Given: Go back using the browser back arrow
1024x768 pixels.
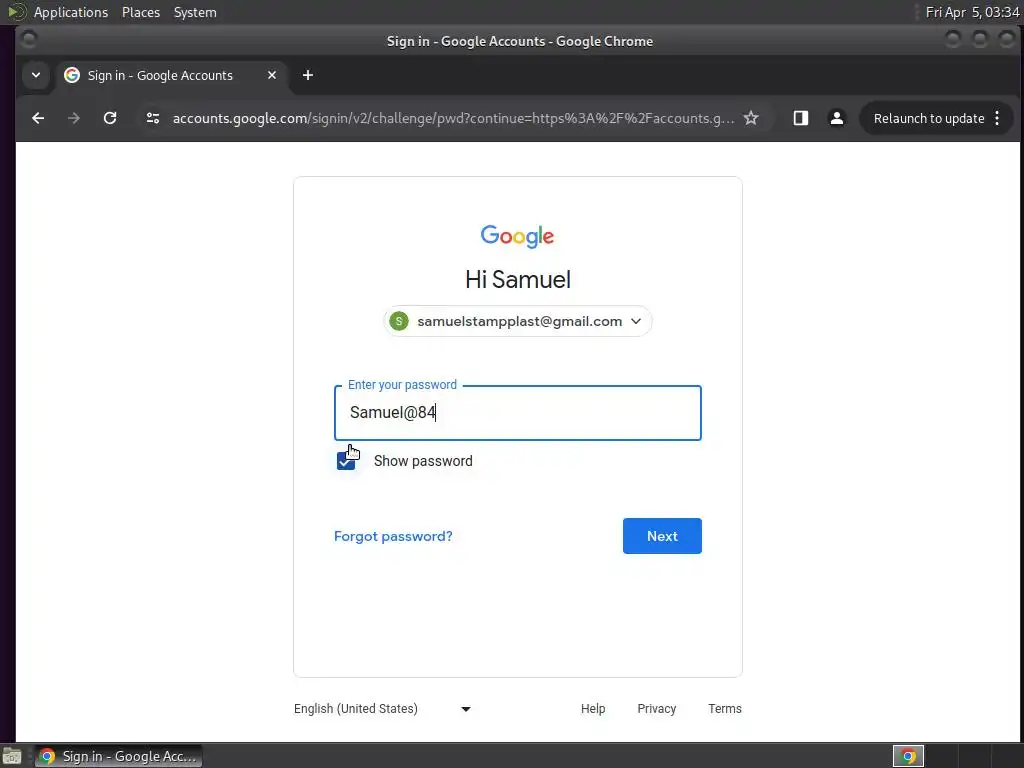Looking at the screenshot, I should point(38,118).
